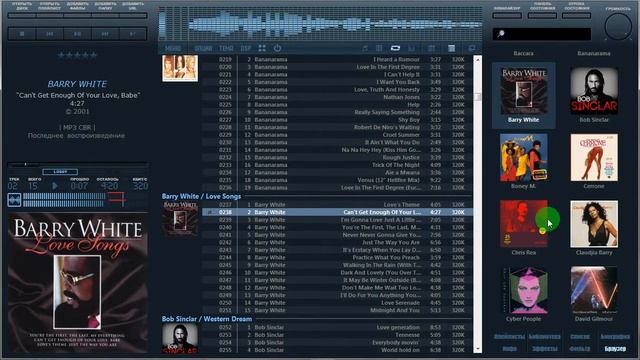This screenshot has height=360, width=640.
Task: Select Bob Sinclar track 'World hold on'
Action: 337,350
